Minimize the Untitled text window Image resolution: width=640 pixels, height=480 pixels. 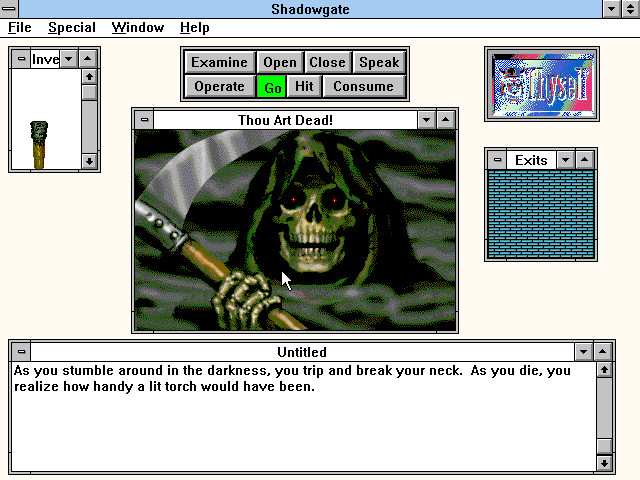pyautogui.click(x=584, y=351)
